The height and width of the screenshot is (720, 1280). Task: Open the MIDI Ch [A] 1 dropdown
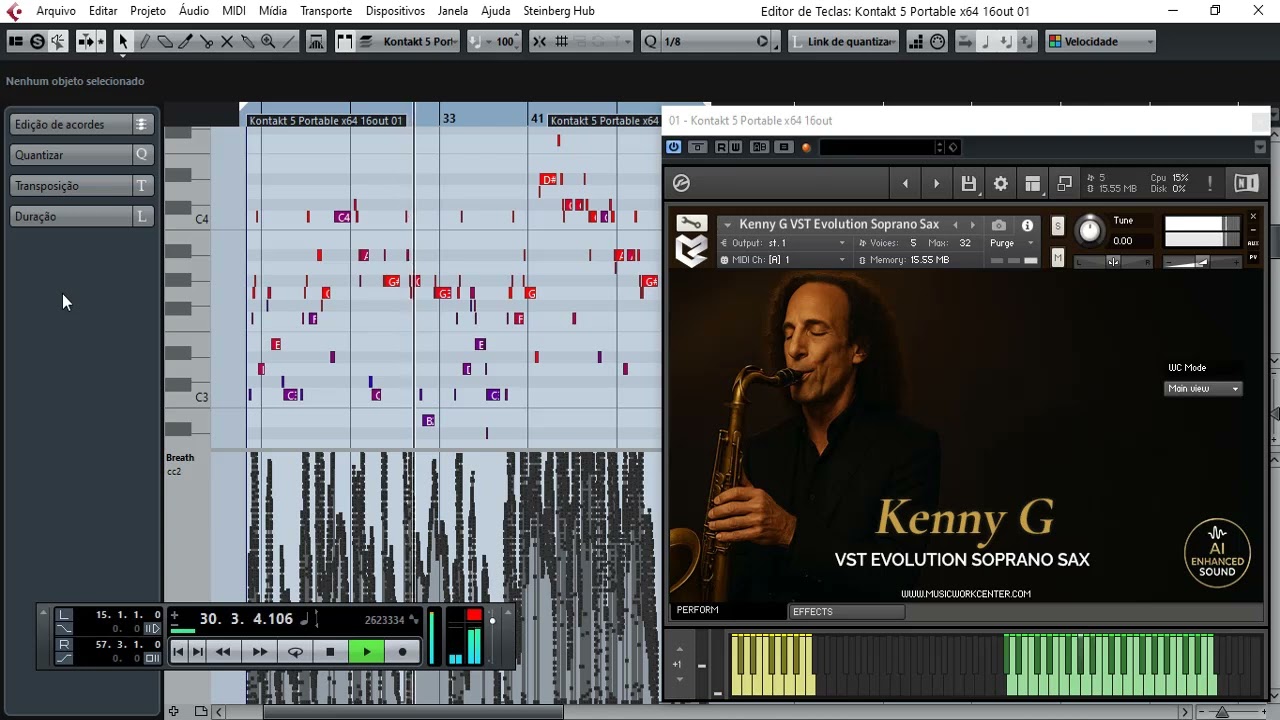[783, 260]
